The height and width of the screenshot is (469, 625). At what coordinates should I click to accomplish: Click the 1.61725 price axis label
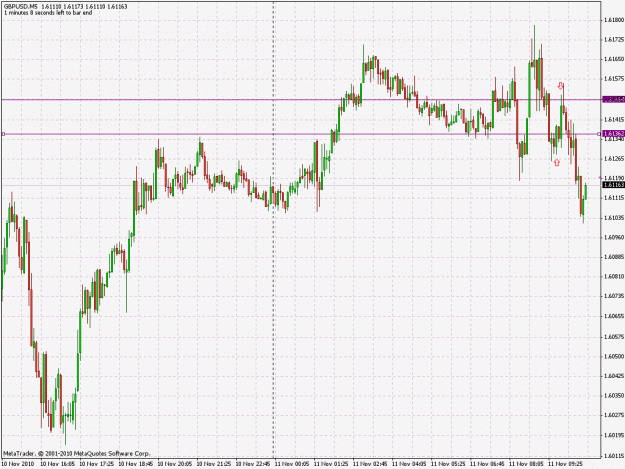(x=614, y=39)
